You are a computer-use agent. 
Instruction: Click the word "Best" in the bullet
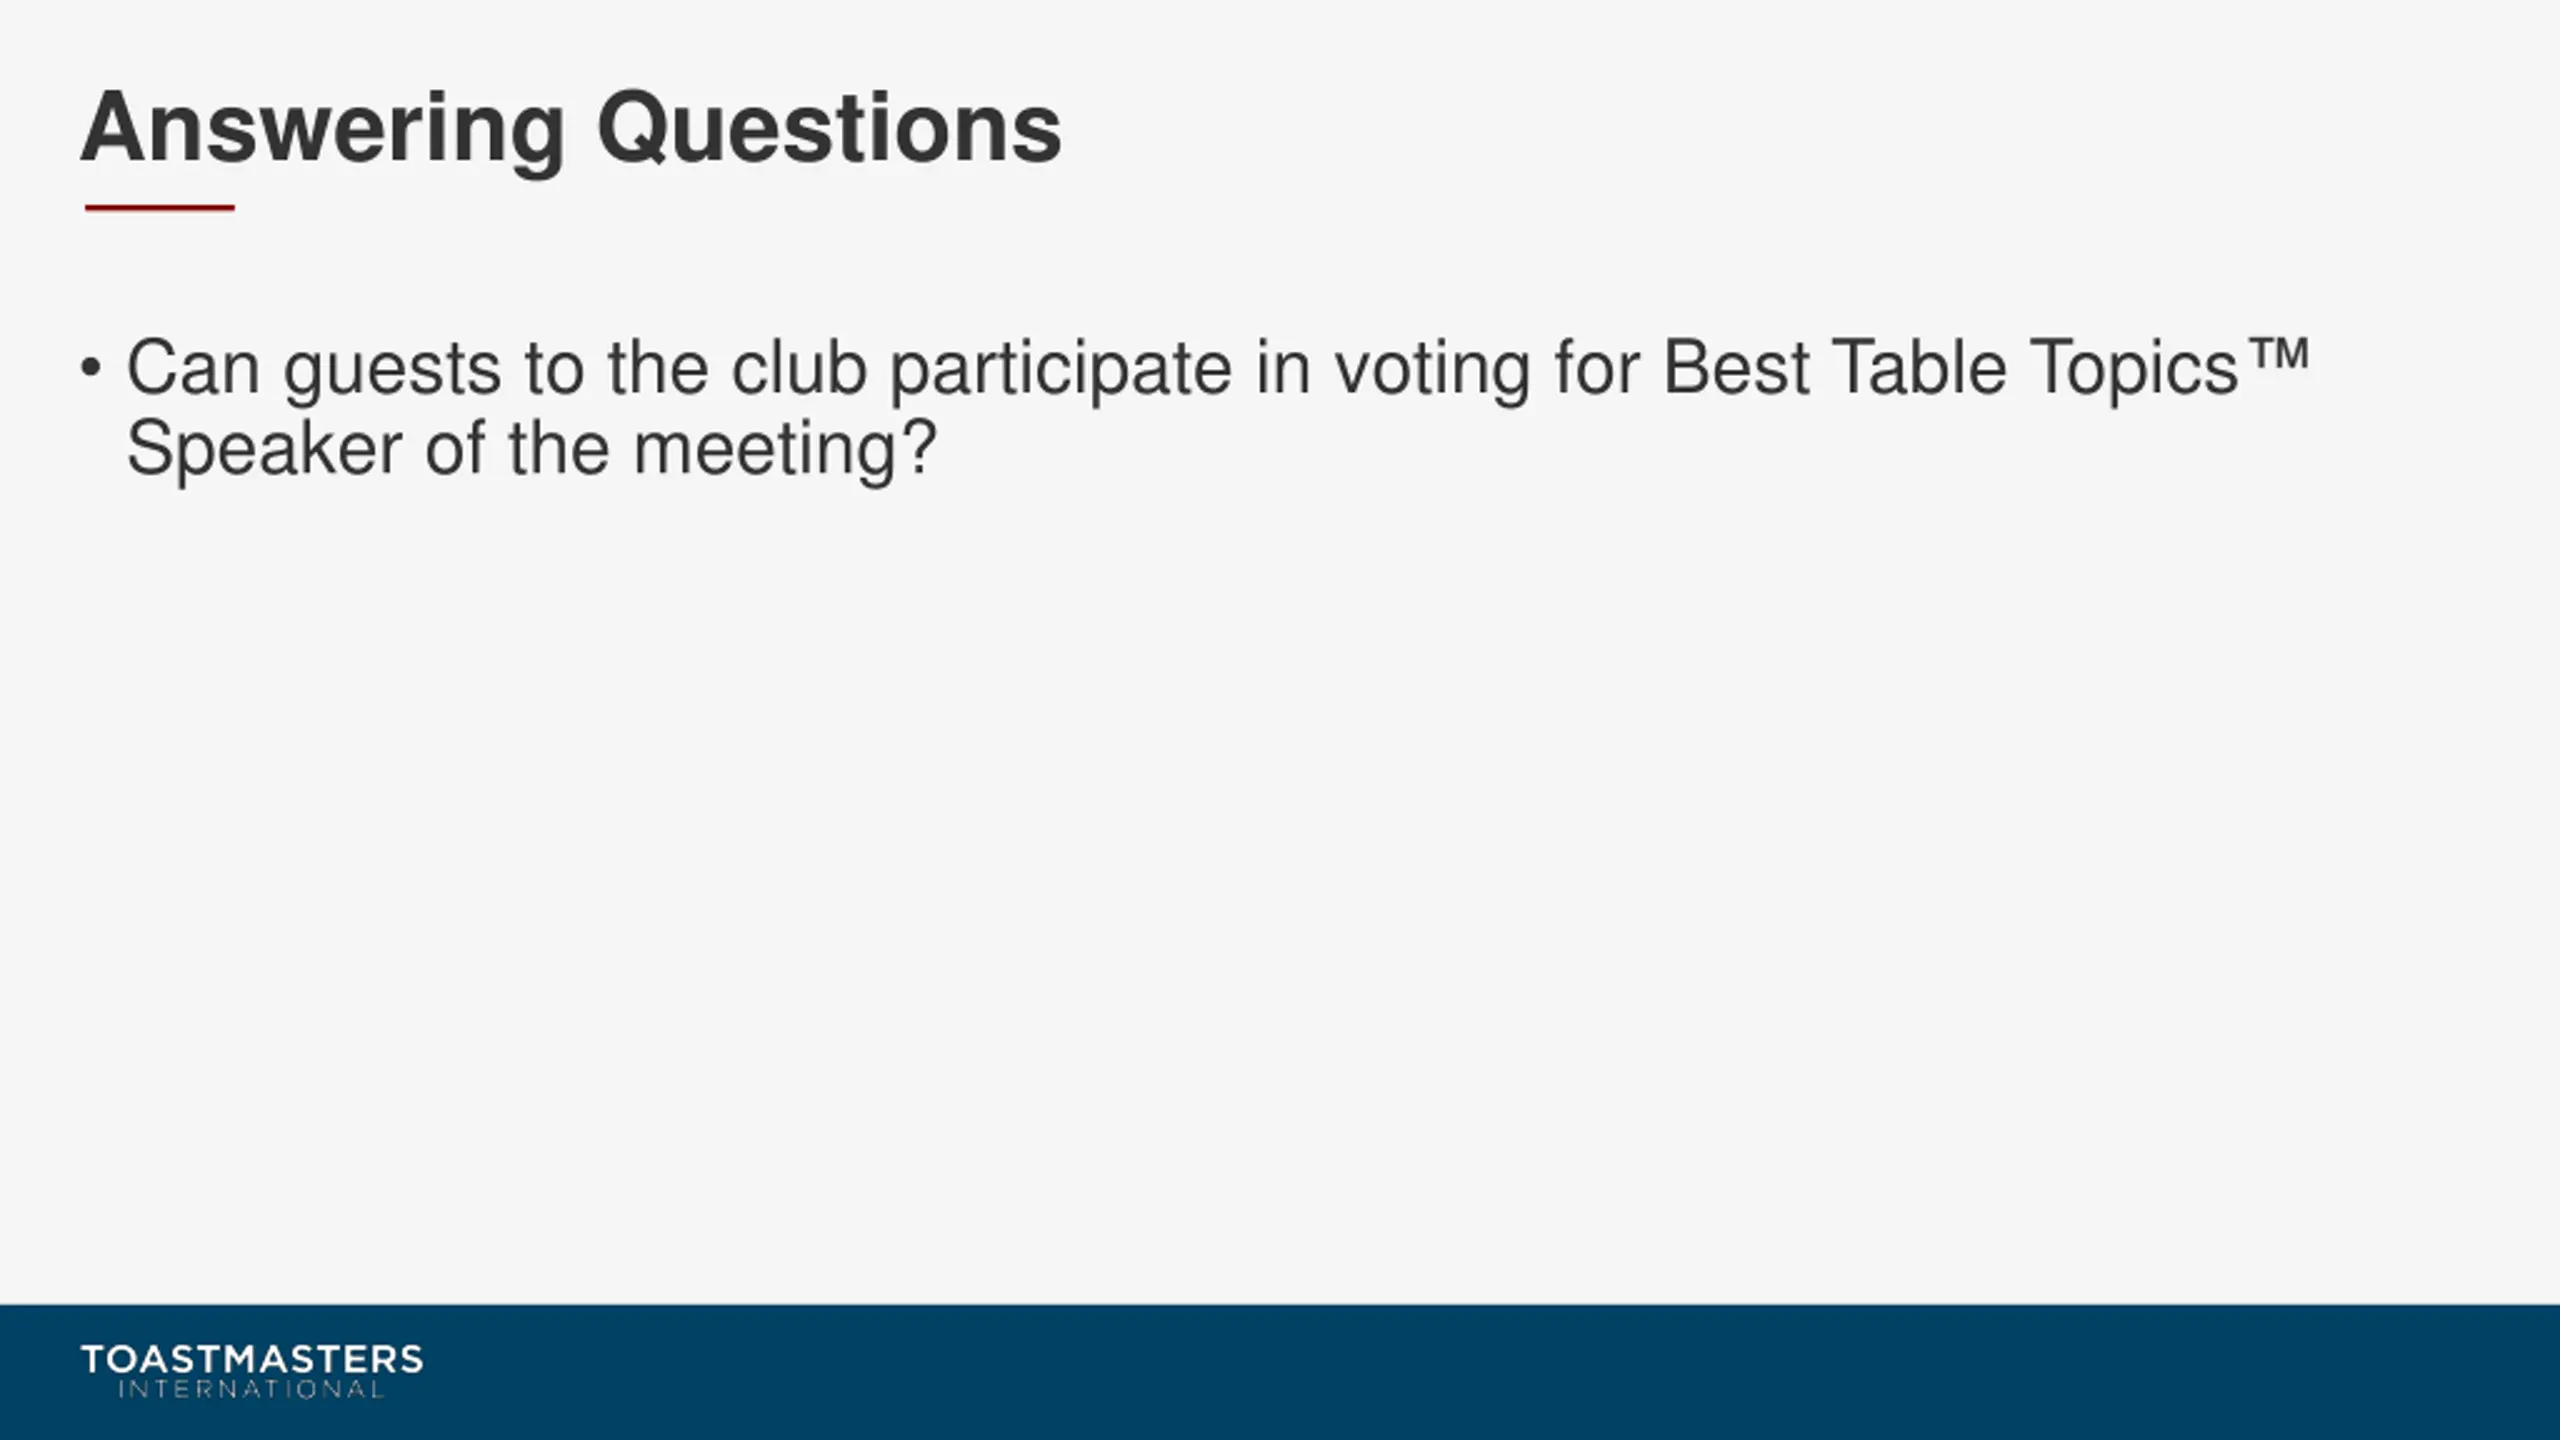pyautogui.click(x=1736, y=367)
